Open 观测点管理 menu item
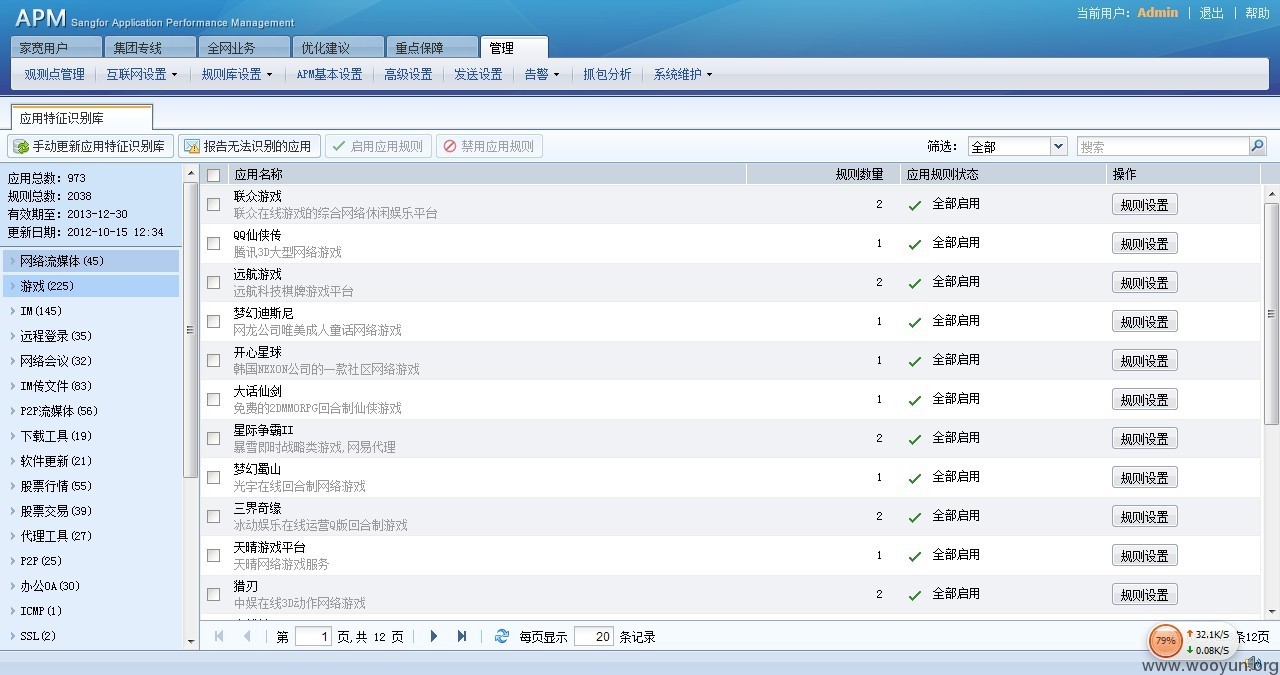The image size is (1280, 675). [x=55, y=74]
